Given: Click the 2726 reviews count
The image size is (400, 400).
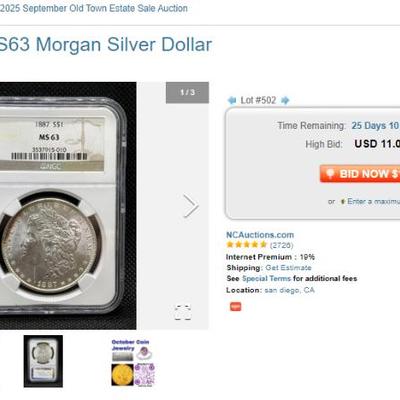Looking at the screenshot, I should pos(281,245).
